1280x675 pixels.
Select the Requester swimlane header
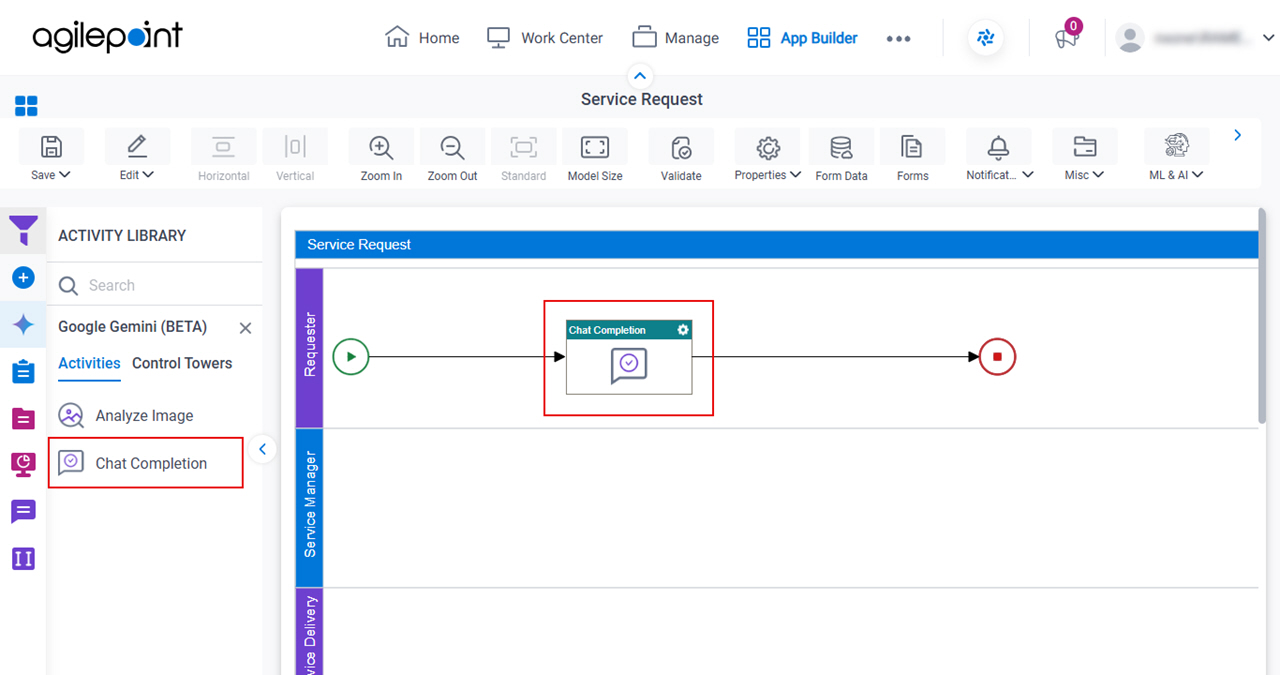(310, 347)
